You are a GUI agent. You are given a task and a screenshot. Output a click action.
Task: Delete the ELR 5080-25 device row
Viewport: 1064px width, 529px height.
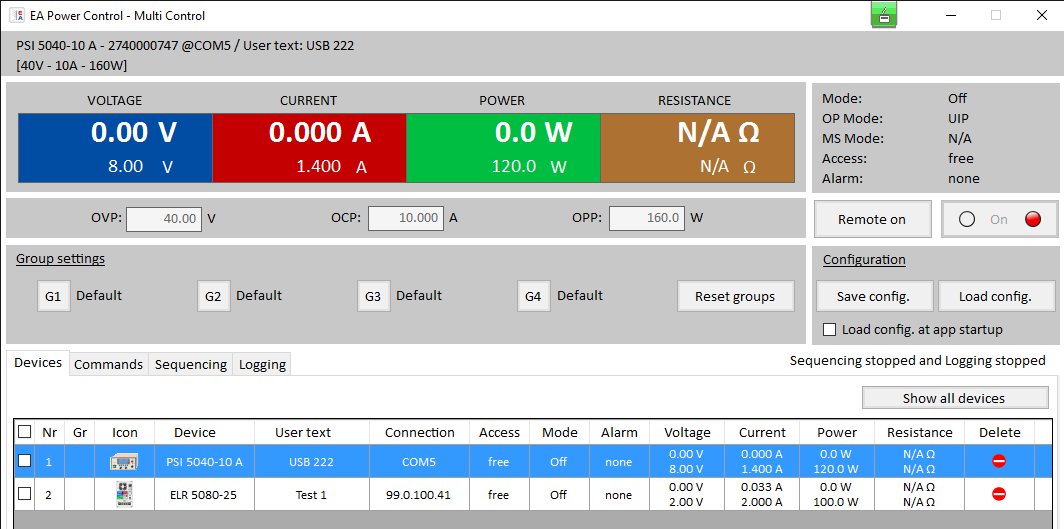pos(999,494)
